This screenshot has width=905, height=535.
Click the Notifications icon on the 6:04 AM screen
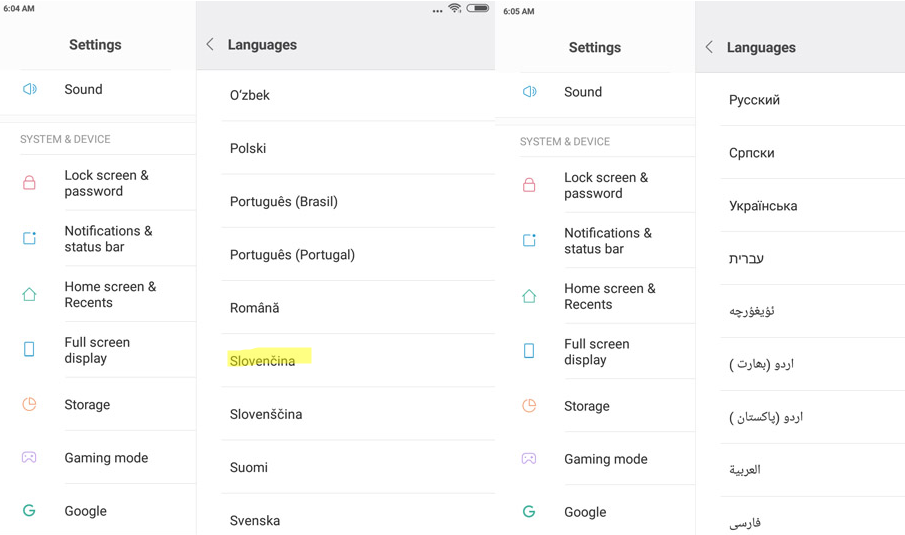click(30, 238)
